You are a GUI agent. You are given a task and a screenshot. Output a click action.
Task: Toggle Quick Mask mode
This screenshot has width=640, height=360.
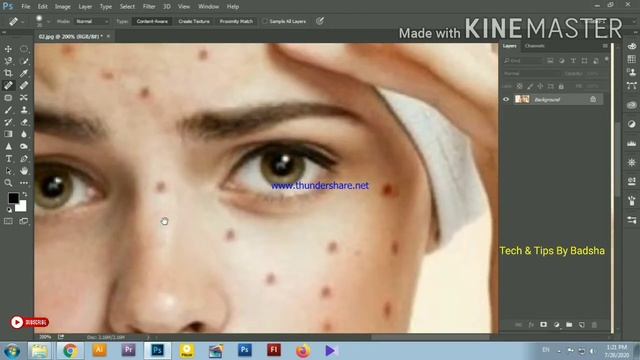8,221
